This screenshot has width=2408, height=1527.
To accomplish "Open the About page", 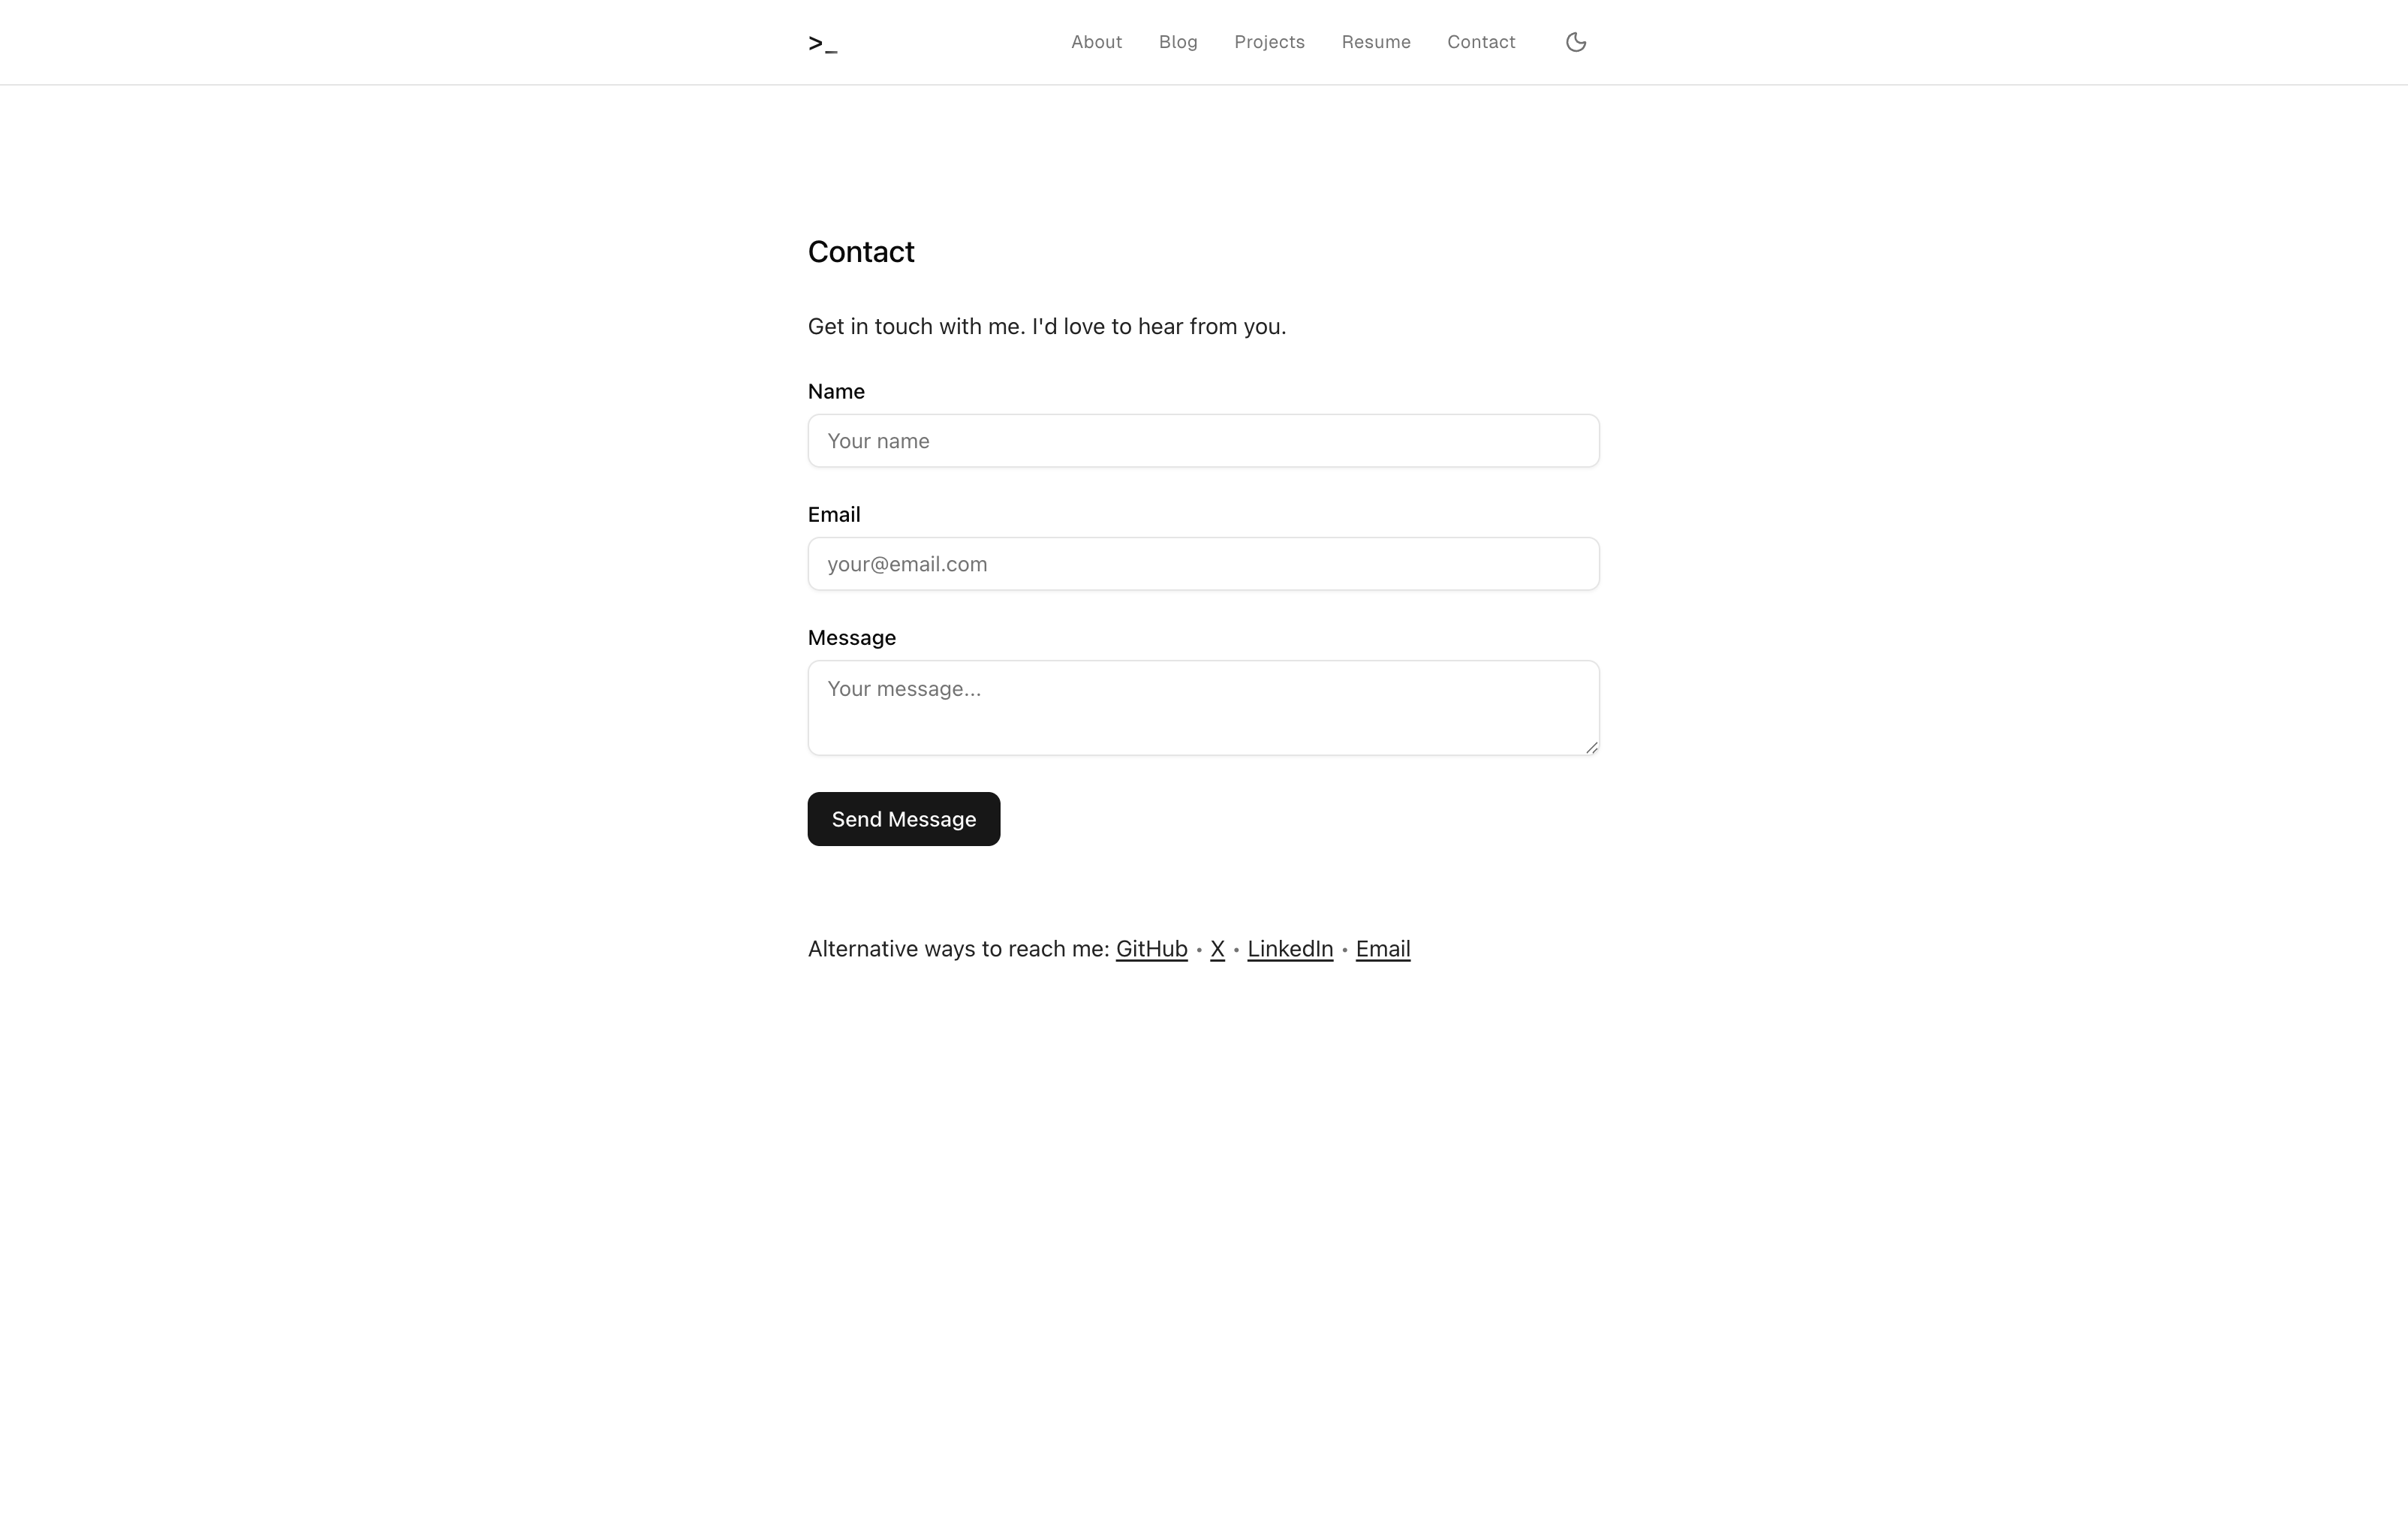I will point(1096,42).
